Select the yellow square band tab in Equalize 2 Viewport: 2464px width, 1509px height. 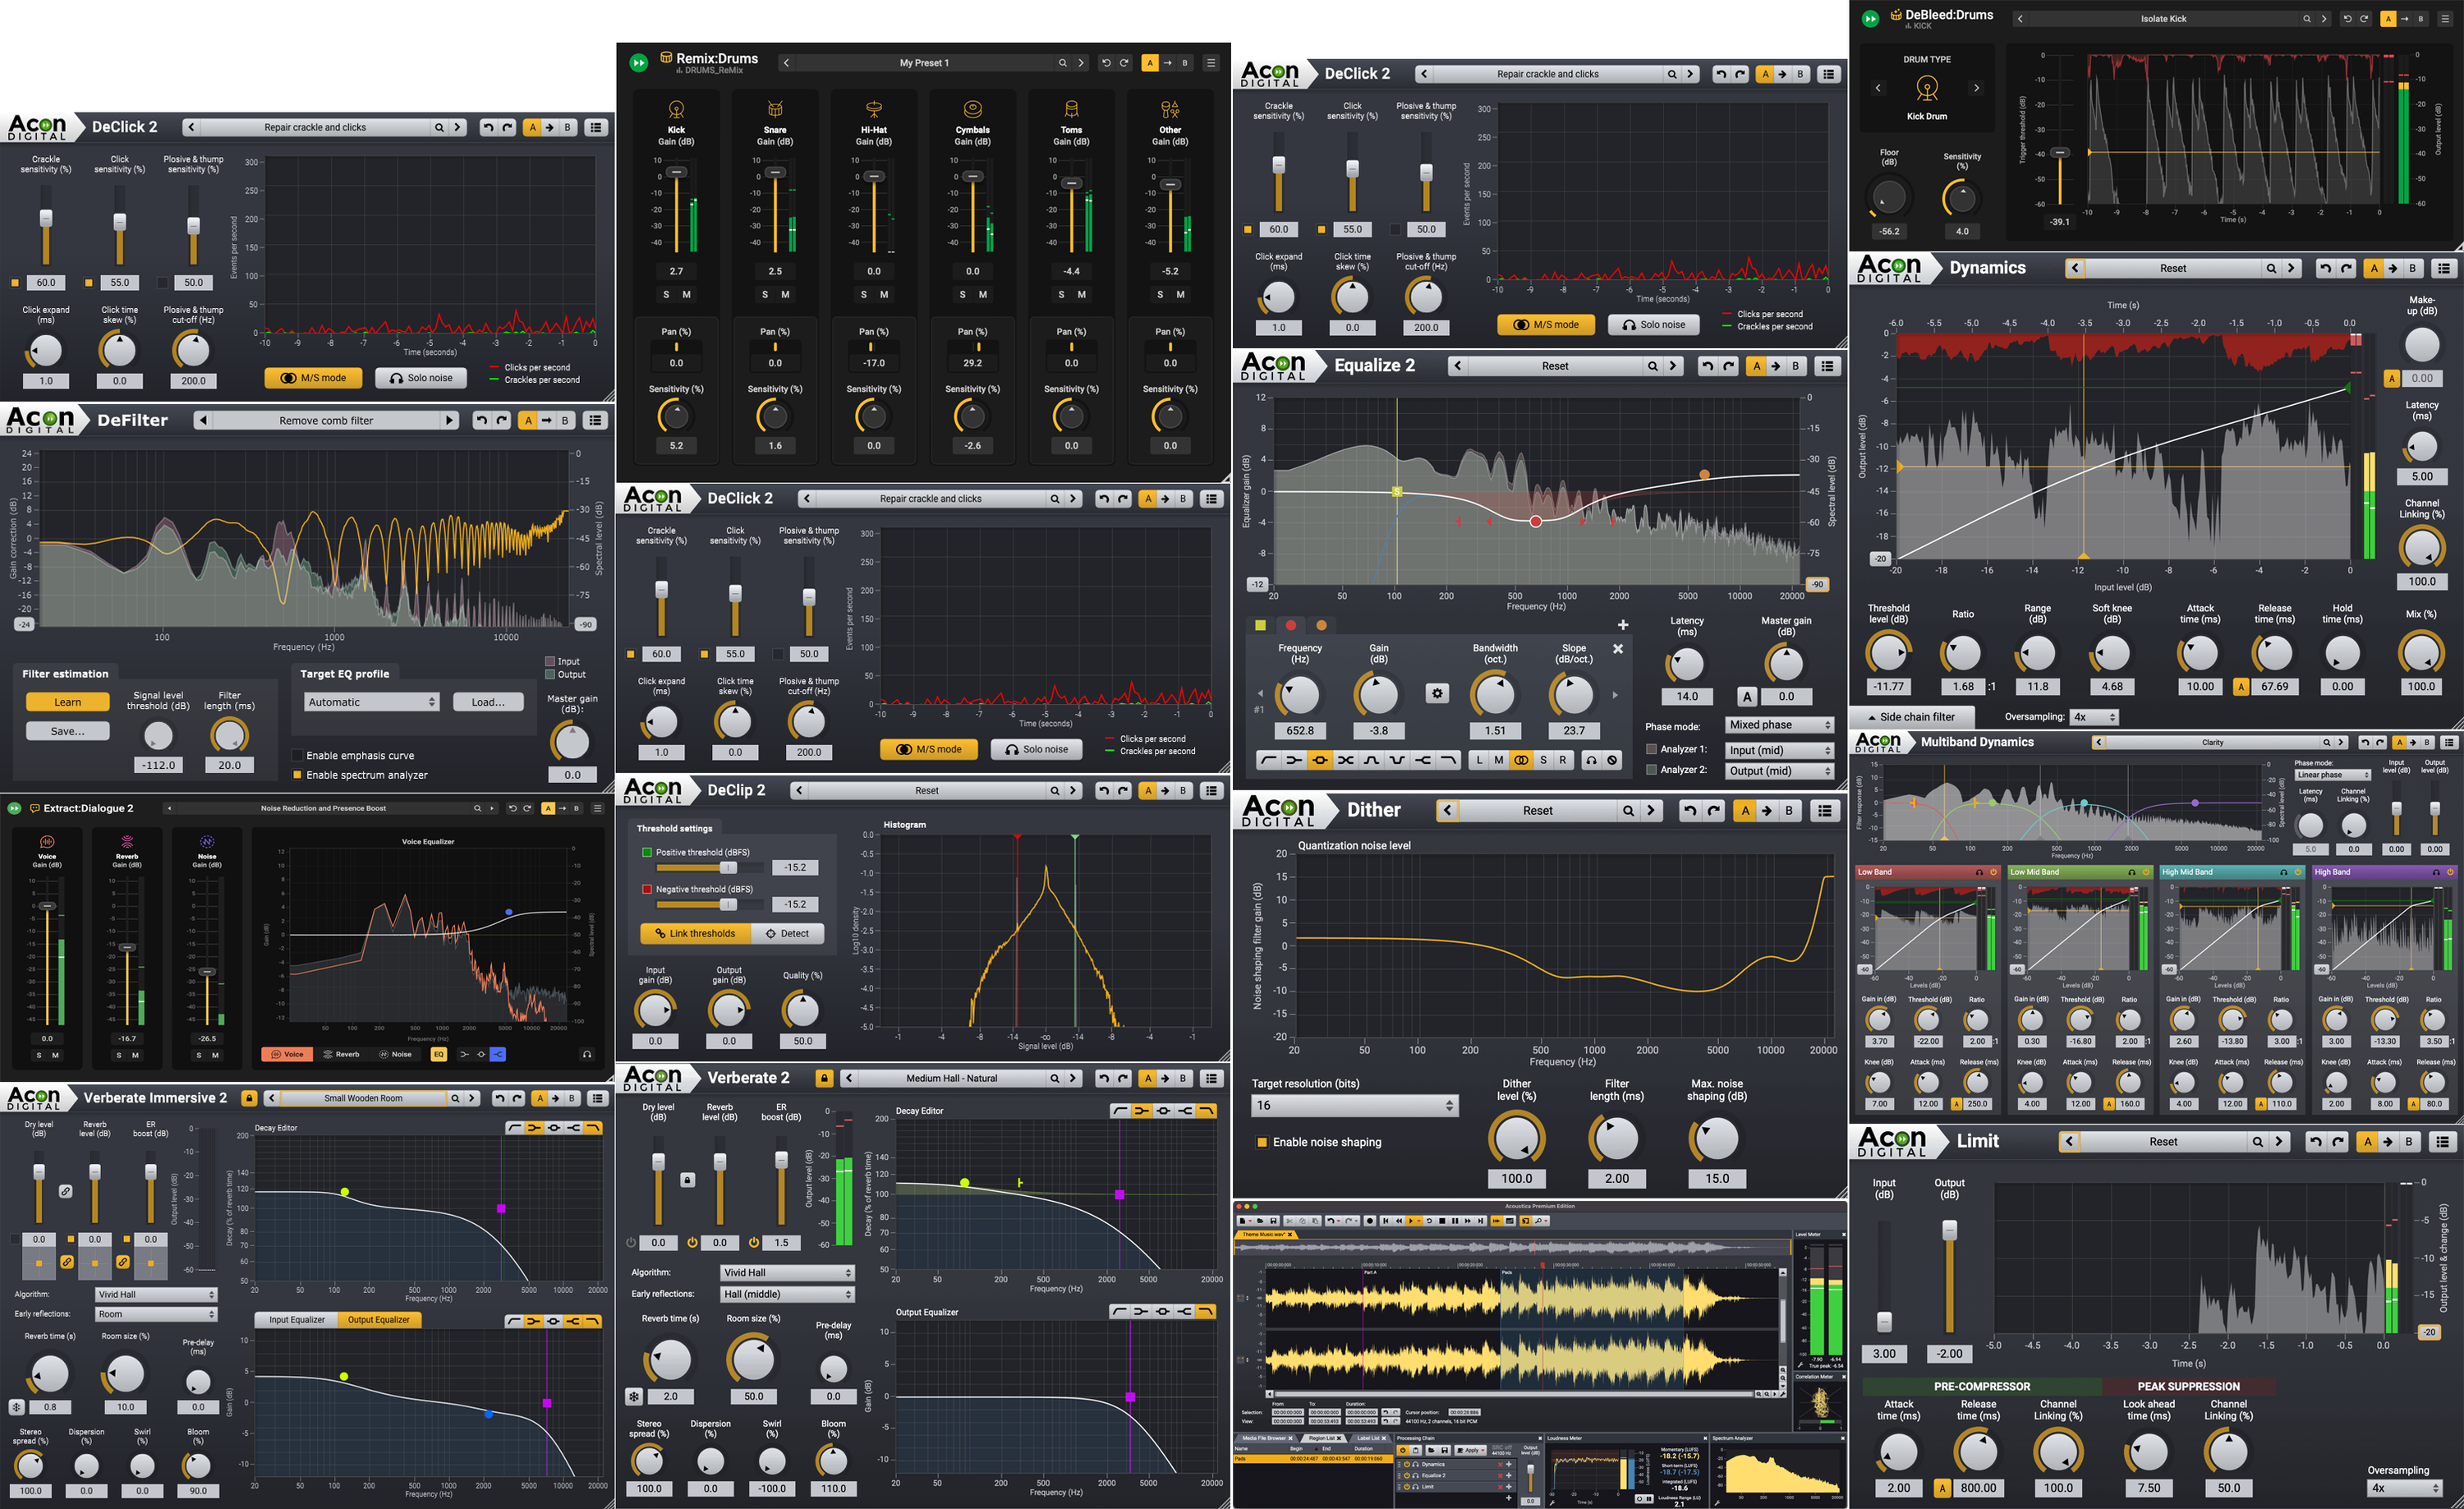point(1260,626)
